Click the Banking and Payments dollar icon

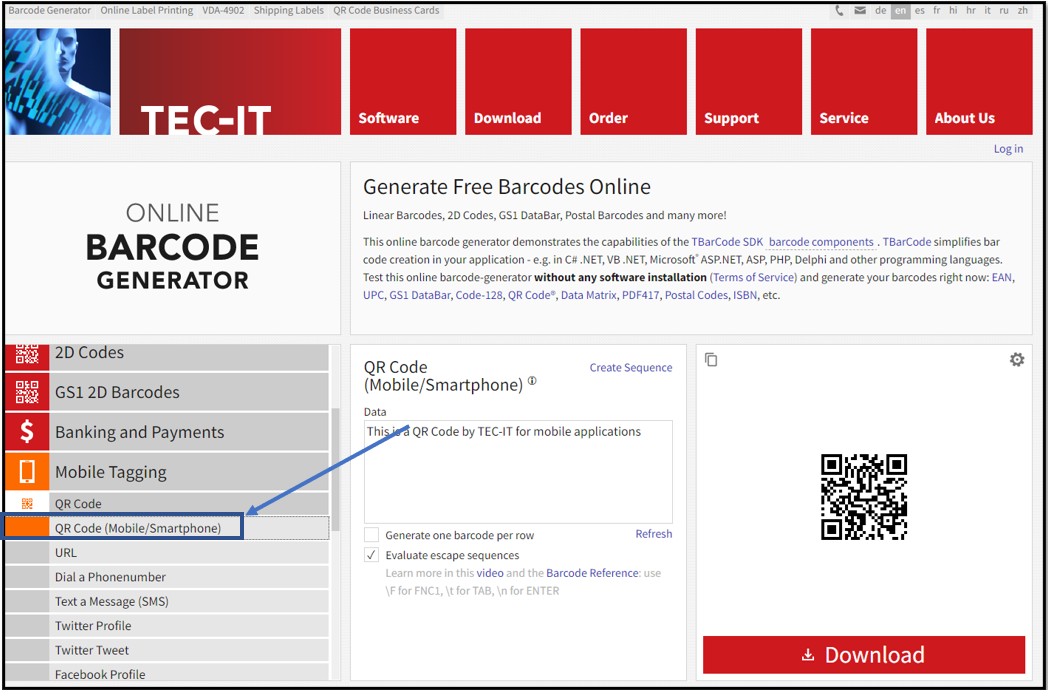tap(27, 432)
